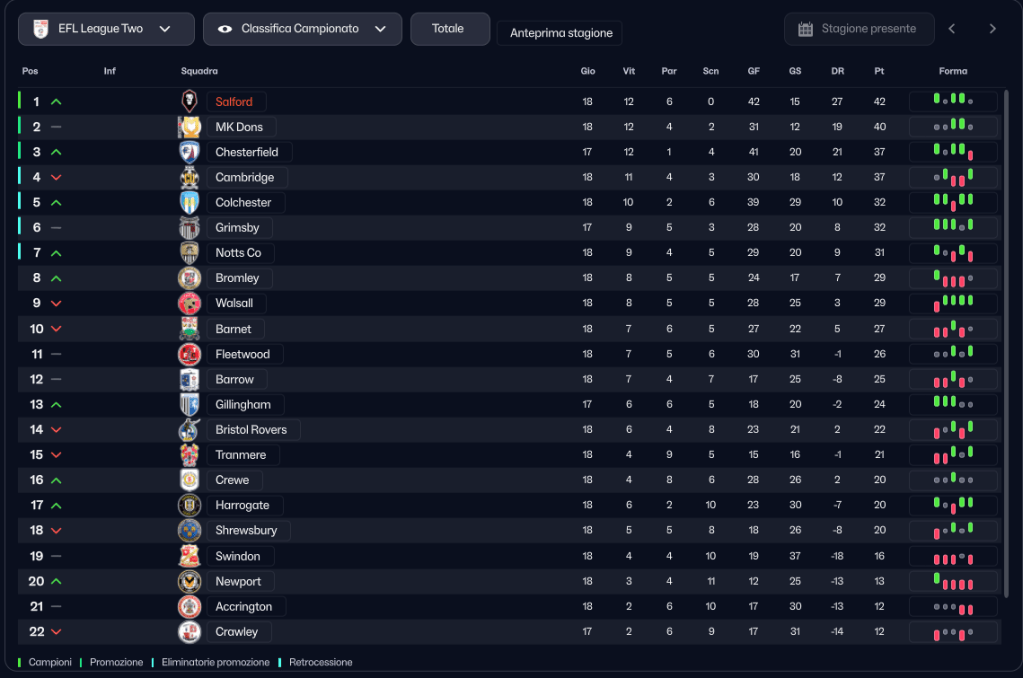This screenshot has width=1023, height=678.
Task: Open Anteprima stagione preview
Action: 561,33
